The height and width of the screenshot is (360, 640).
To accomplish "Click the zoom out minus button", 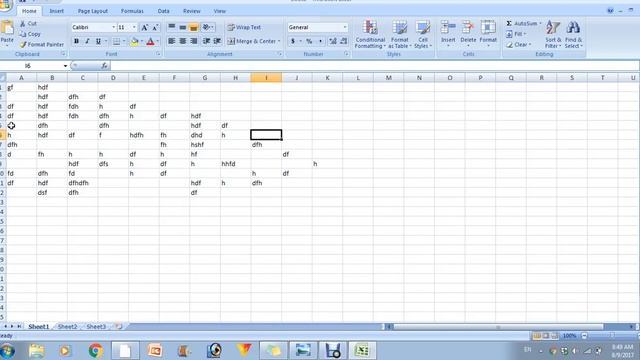I will [584, 336].
